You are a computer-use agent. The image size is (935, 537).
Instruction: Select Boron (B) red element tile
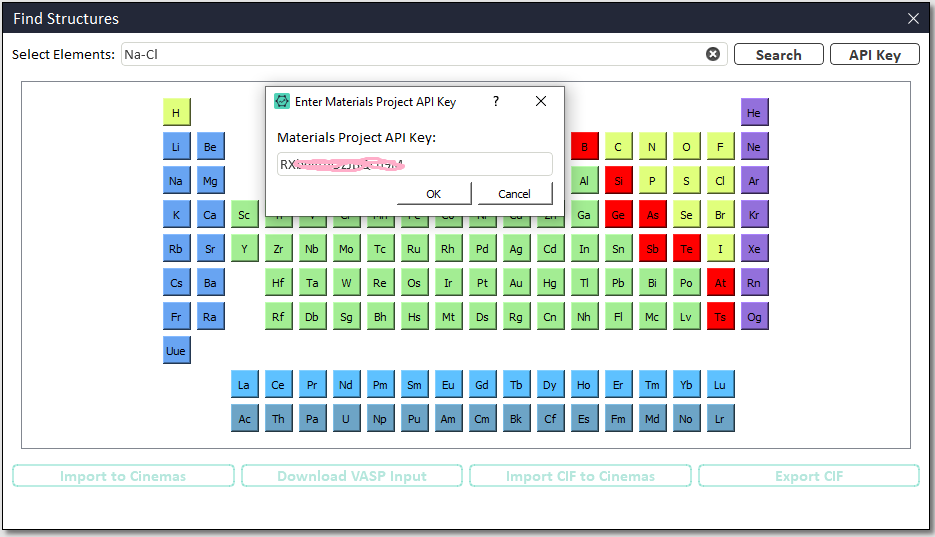point(584,147)
